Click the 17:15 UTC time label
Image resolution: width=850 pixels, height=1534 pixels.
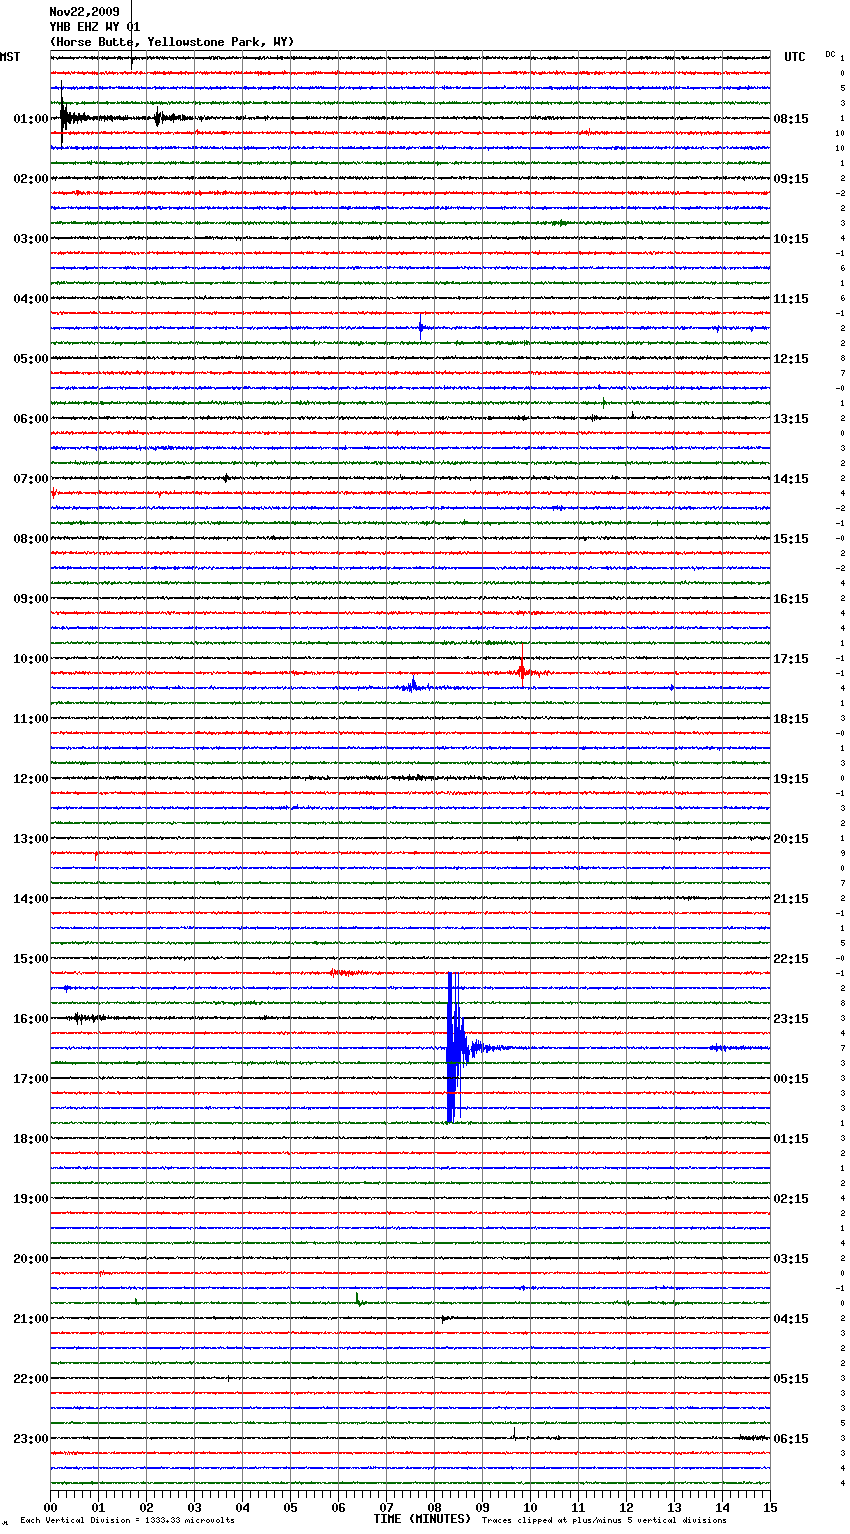791,659
